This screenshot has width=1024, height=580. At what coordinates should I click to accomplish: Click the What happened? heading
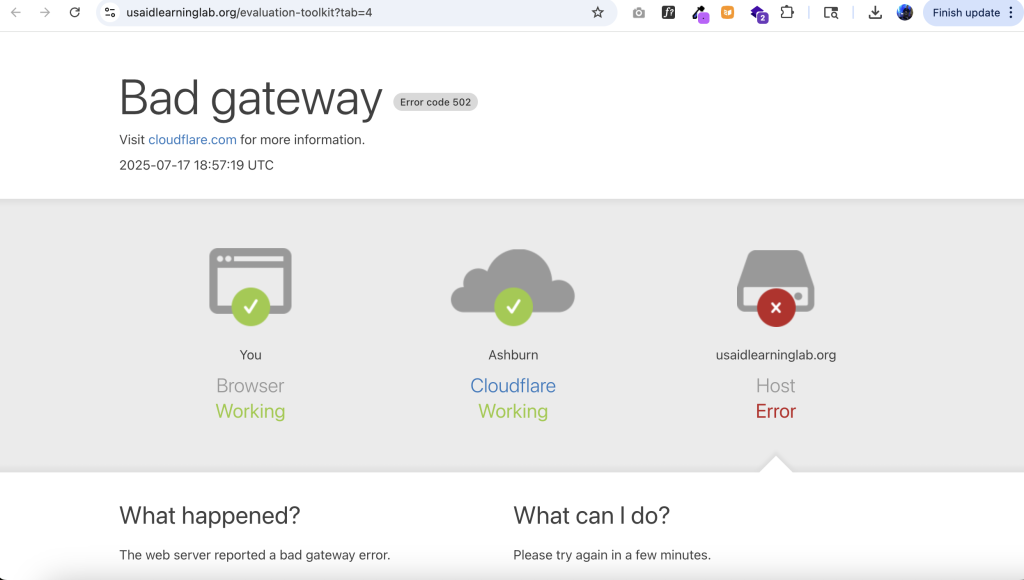coord(210,516)
